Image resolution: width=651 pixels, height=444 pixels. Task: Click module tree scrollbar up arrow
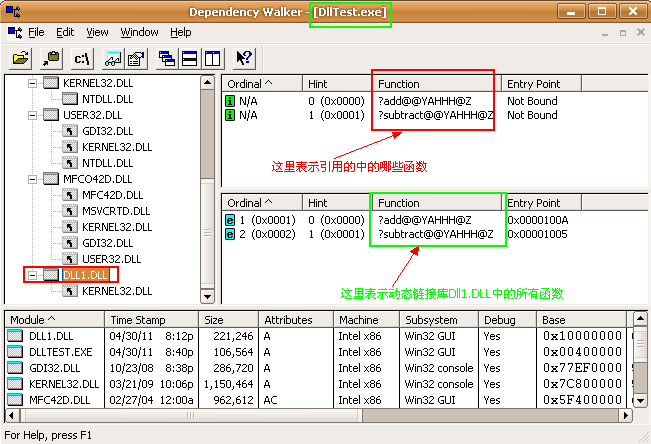click(x=207, y=82)
